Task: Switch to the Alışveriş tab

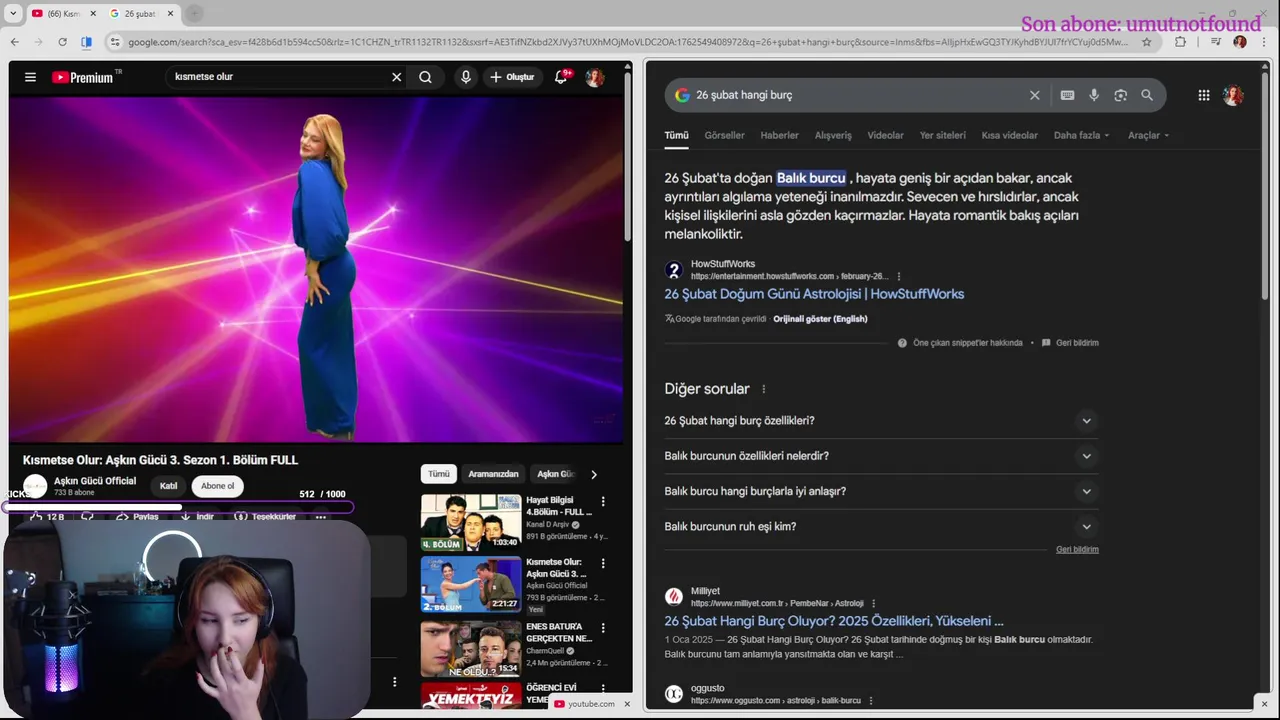Action: 833,135
